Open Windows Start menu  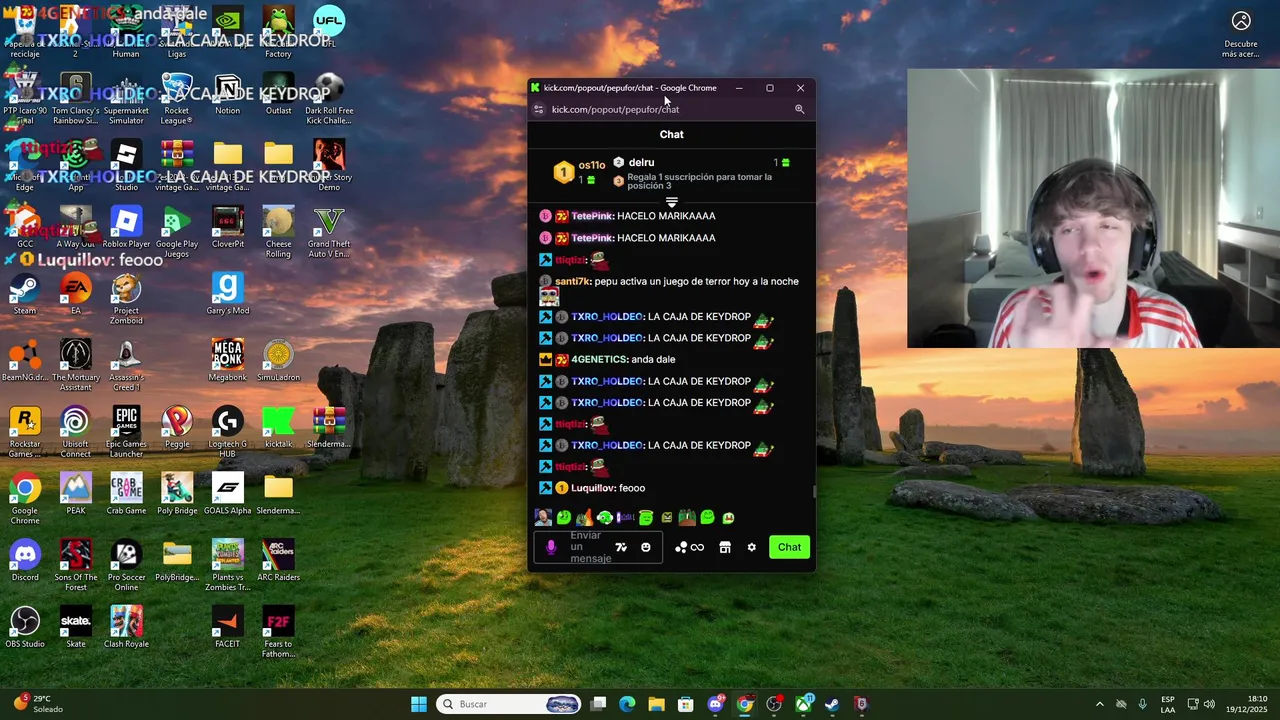(419, 704)
